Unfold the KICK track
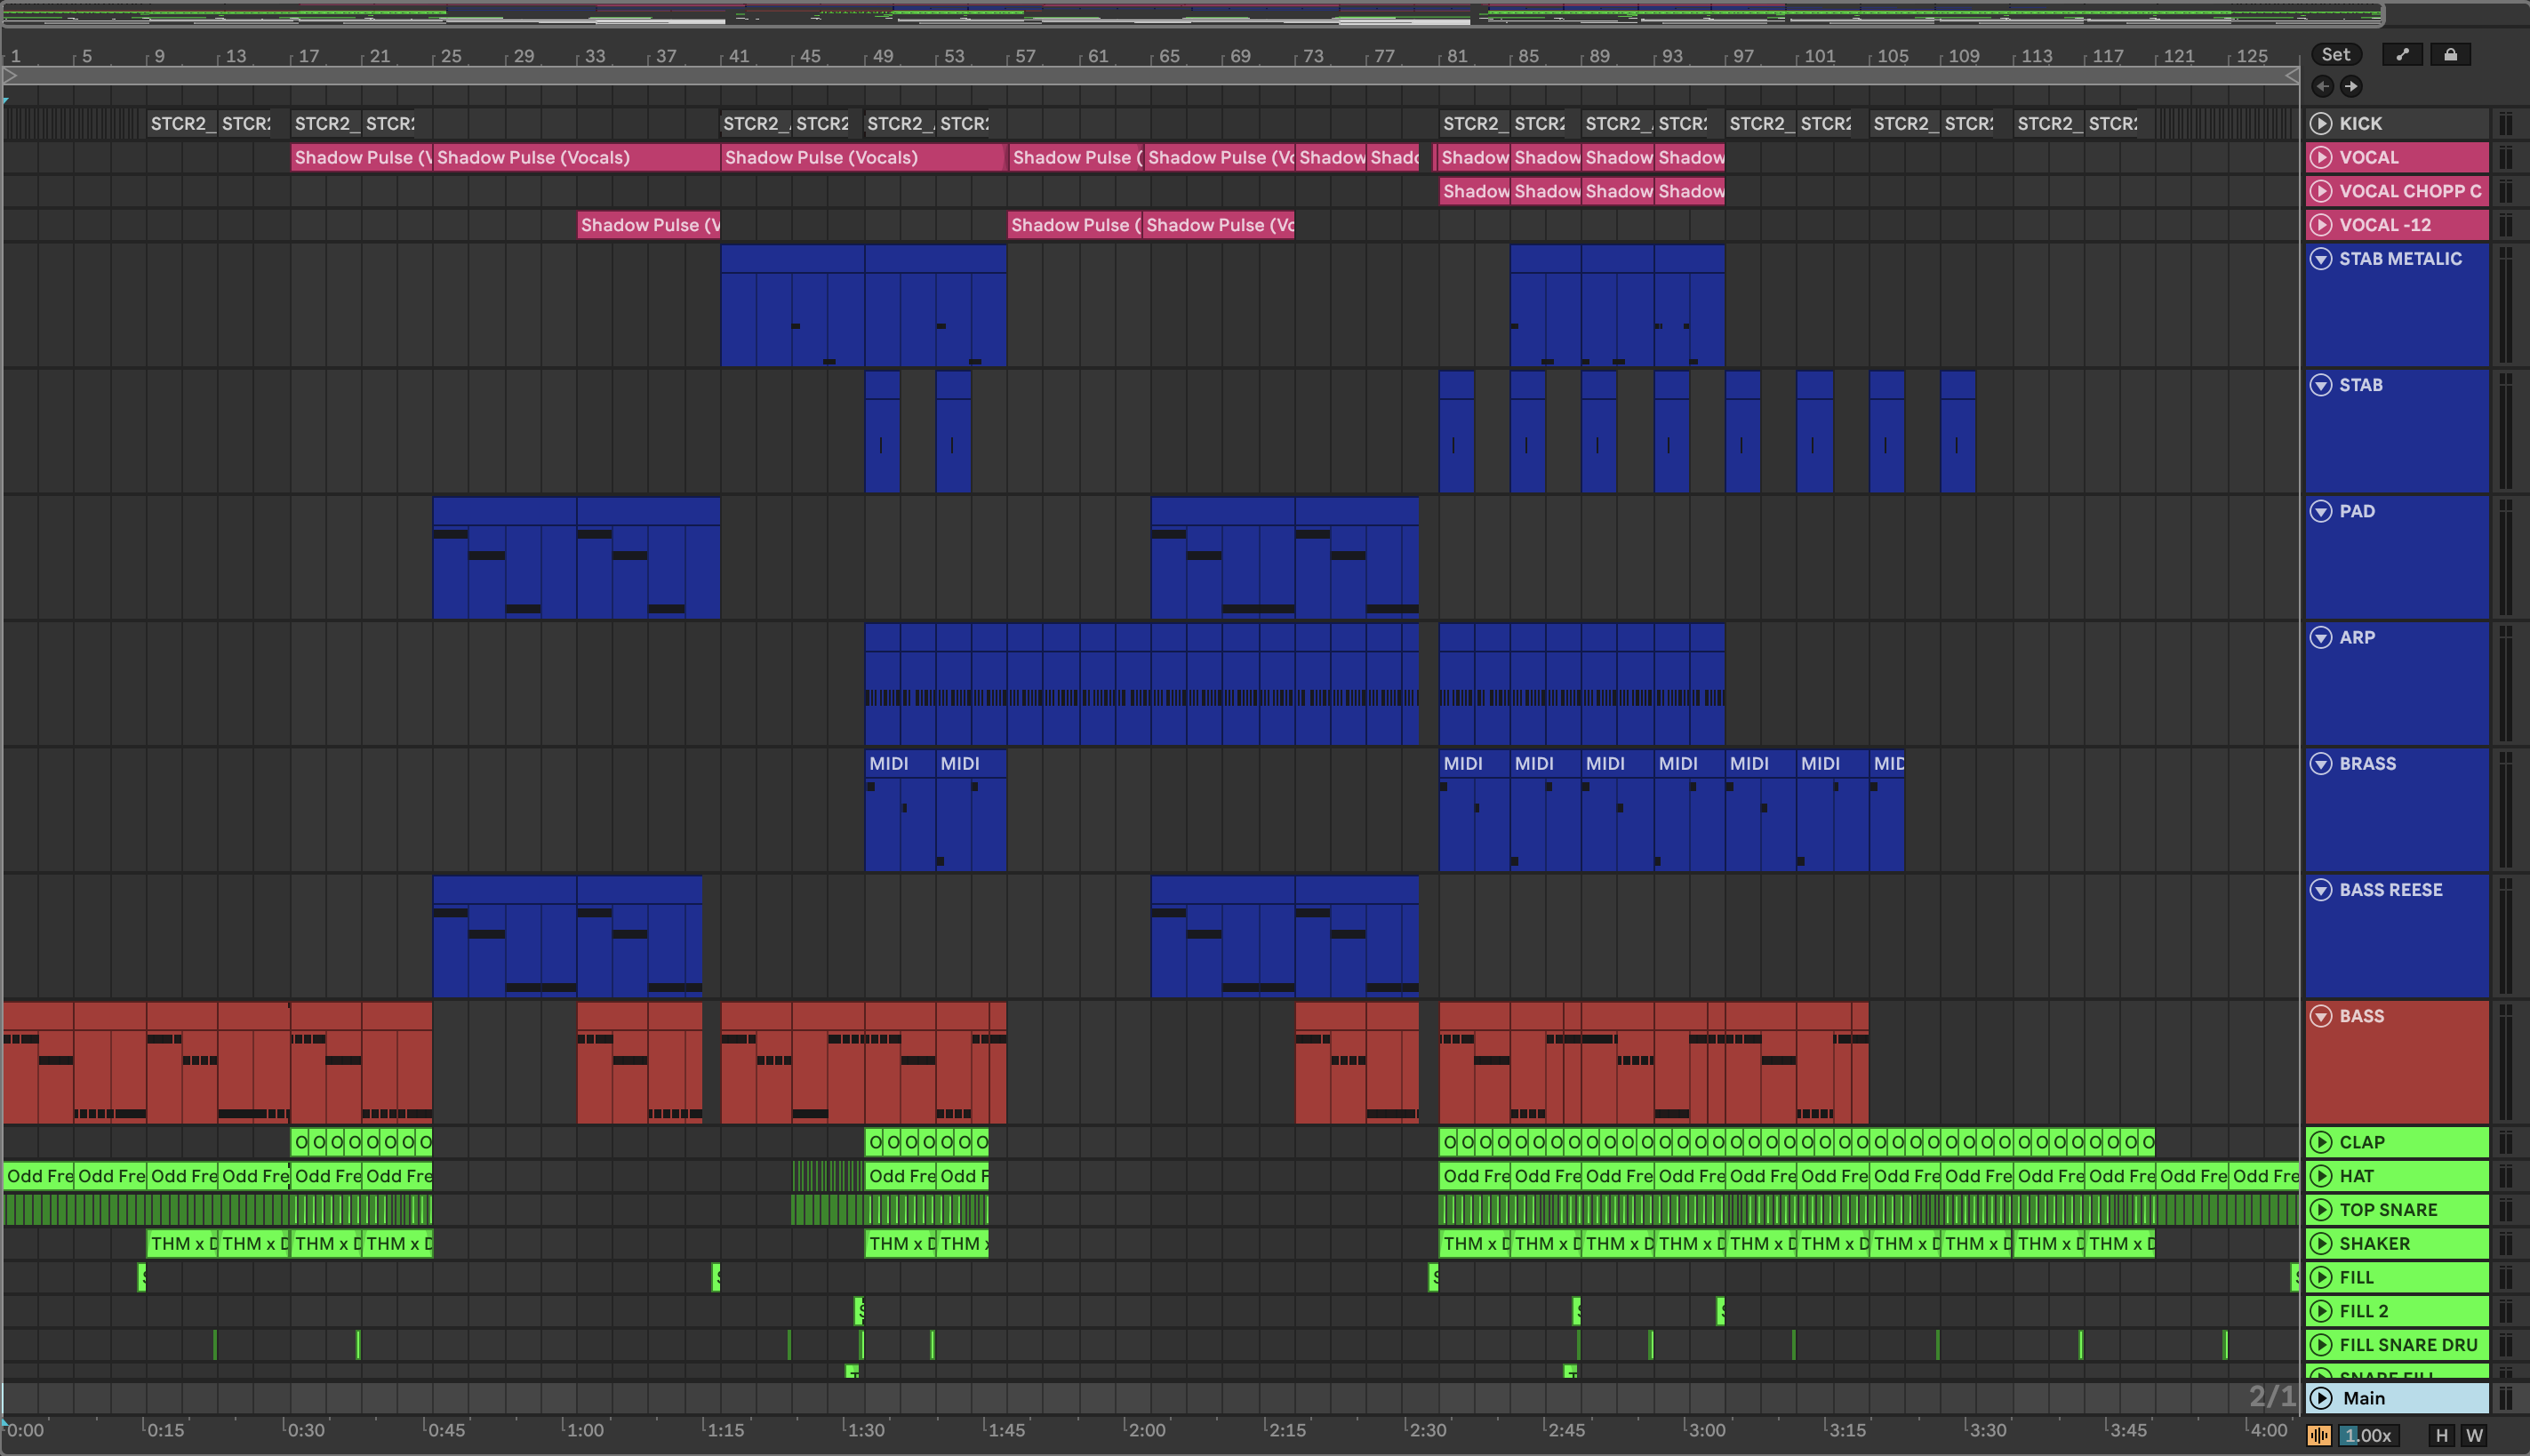 [x=2321, y=124]
